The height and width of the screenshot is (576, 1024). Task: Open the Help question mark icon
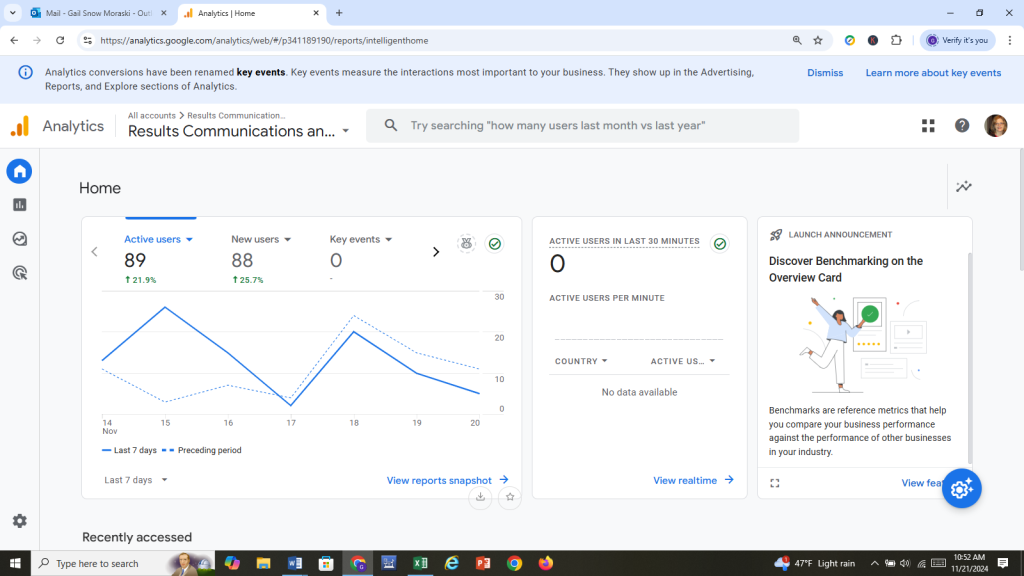coord(962,125)
